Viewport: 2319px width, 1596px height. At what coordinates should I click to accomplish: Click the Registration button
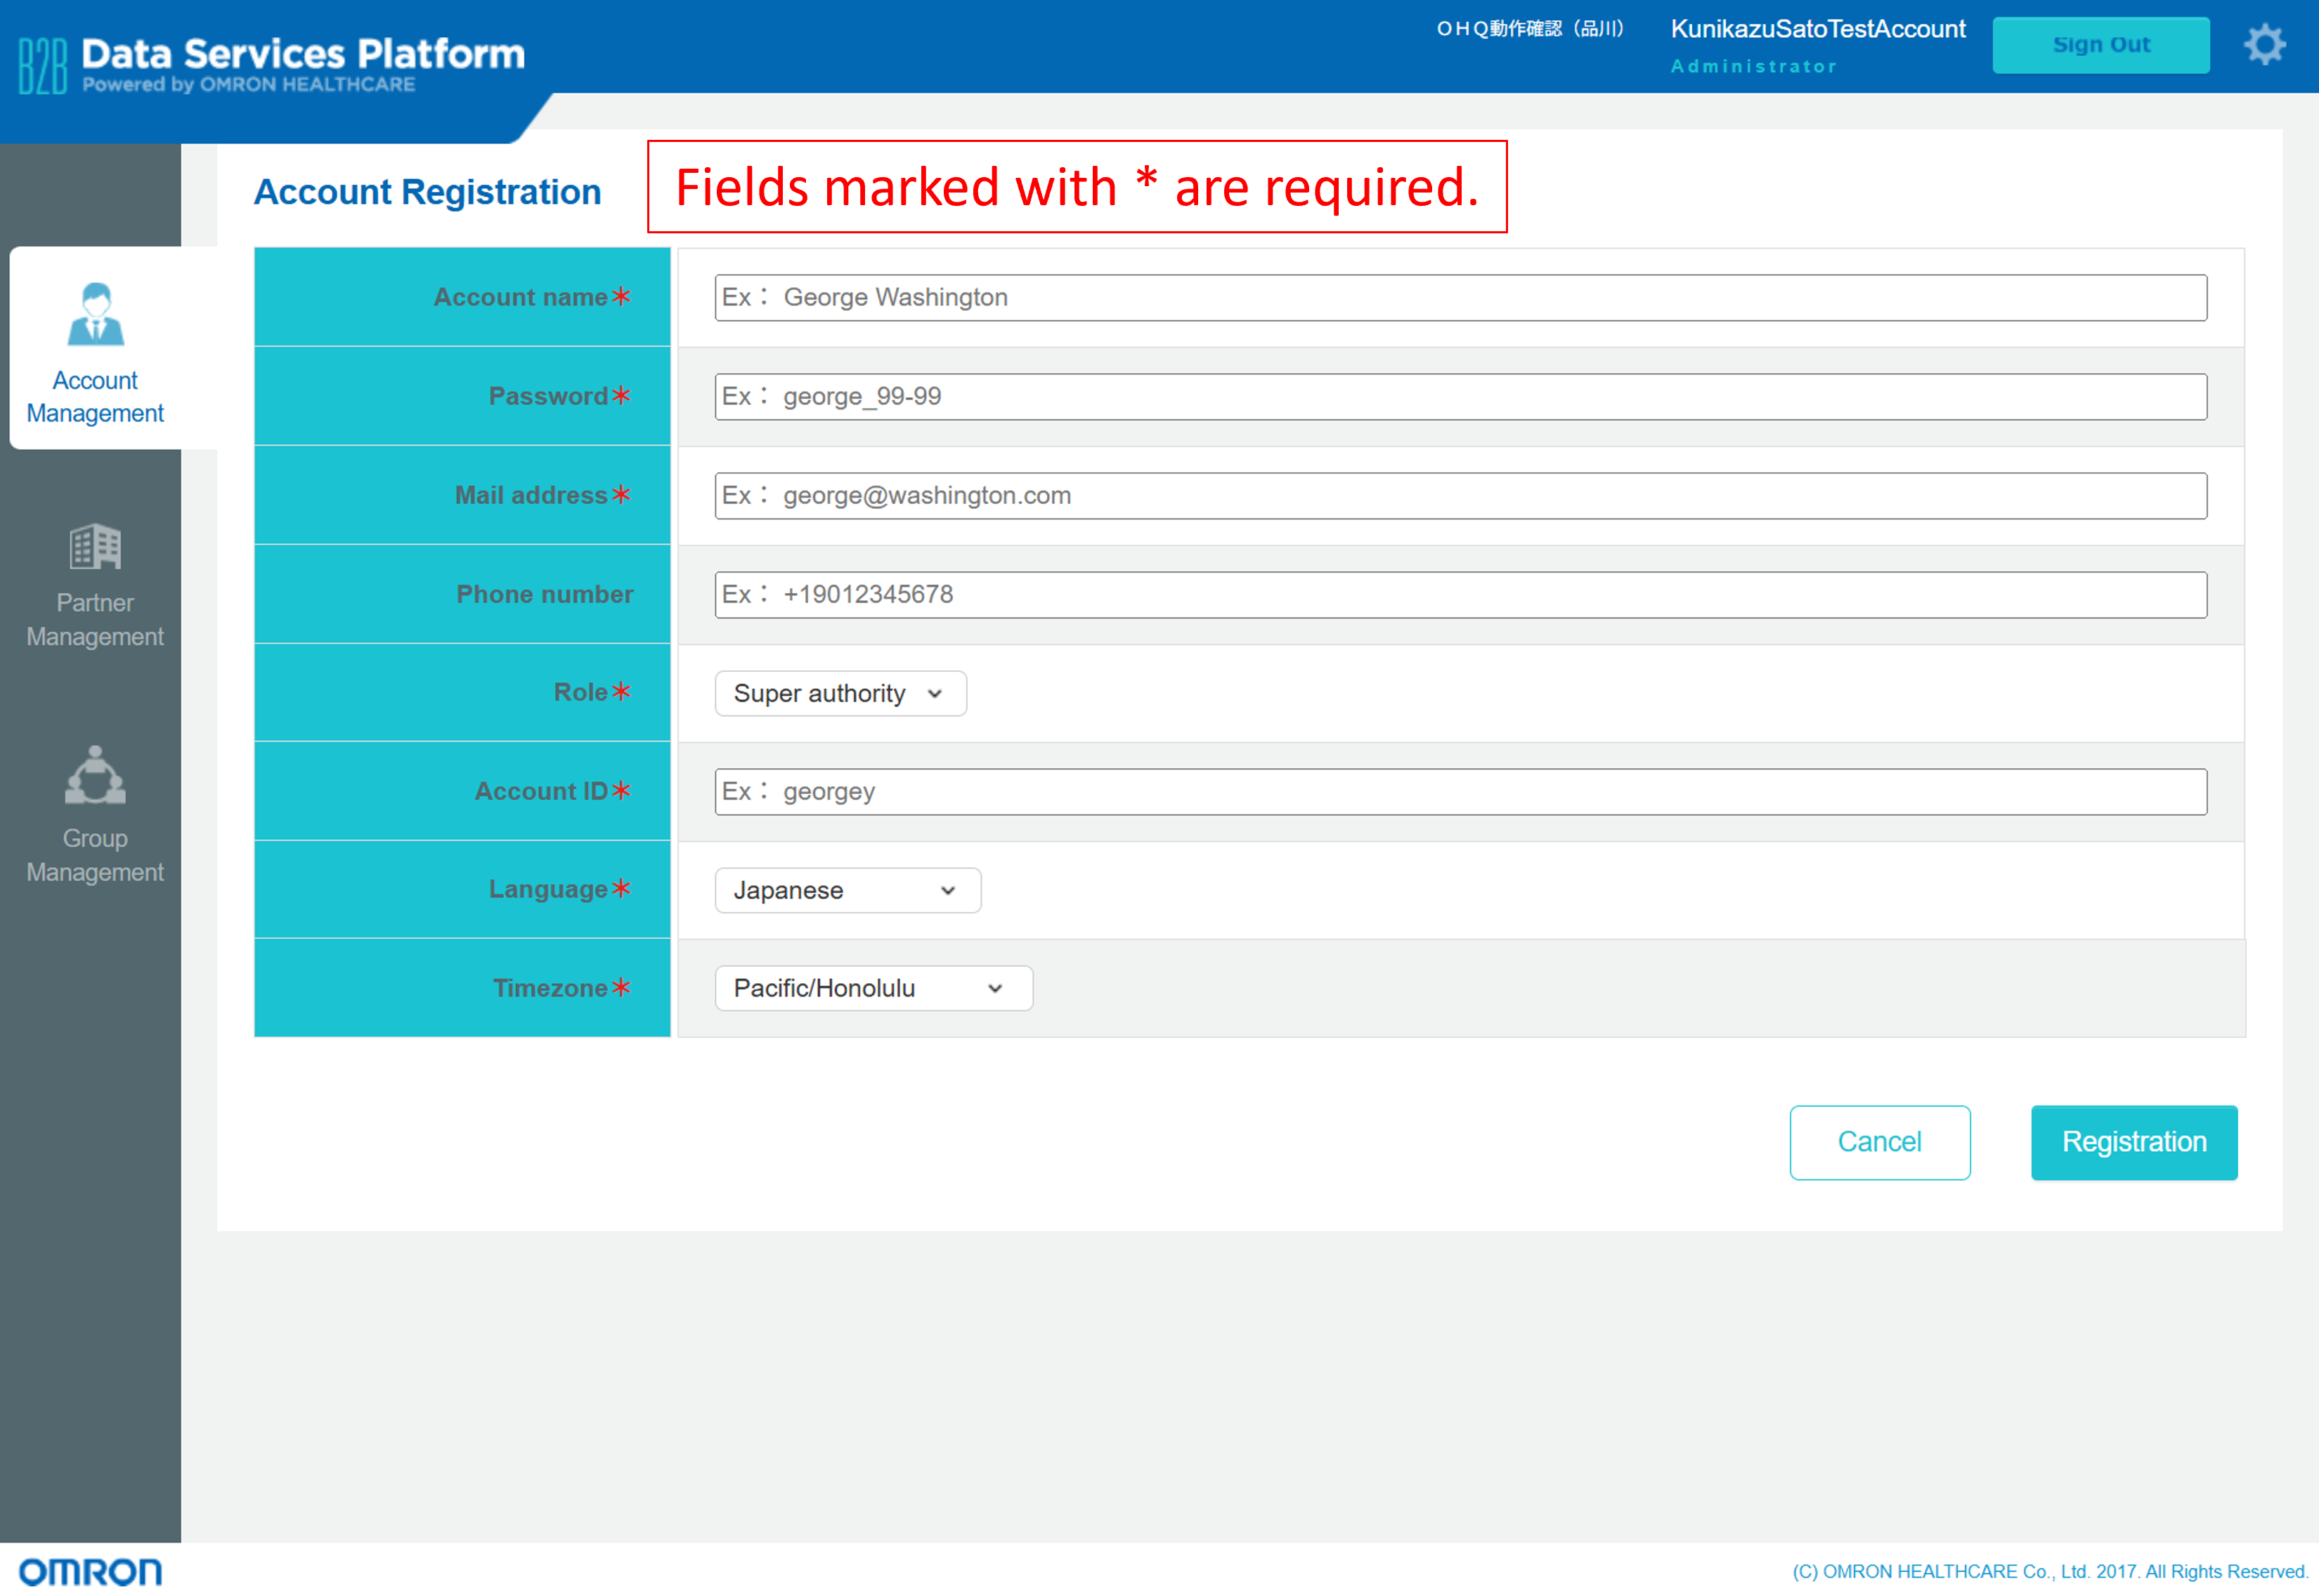coord(2133,1142)
